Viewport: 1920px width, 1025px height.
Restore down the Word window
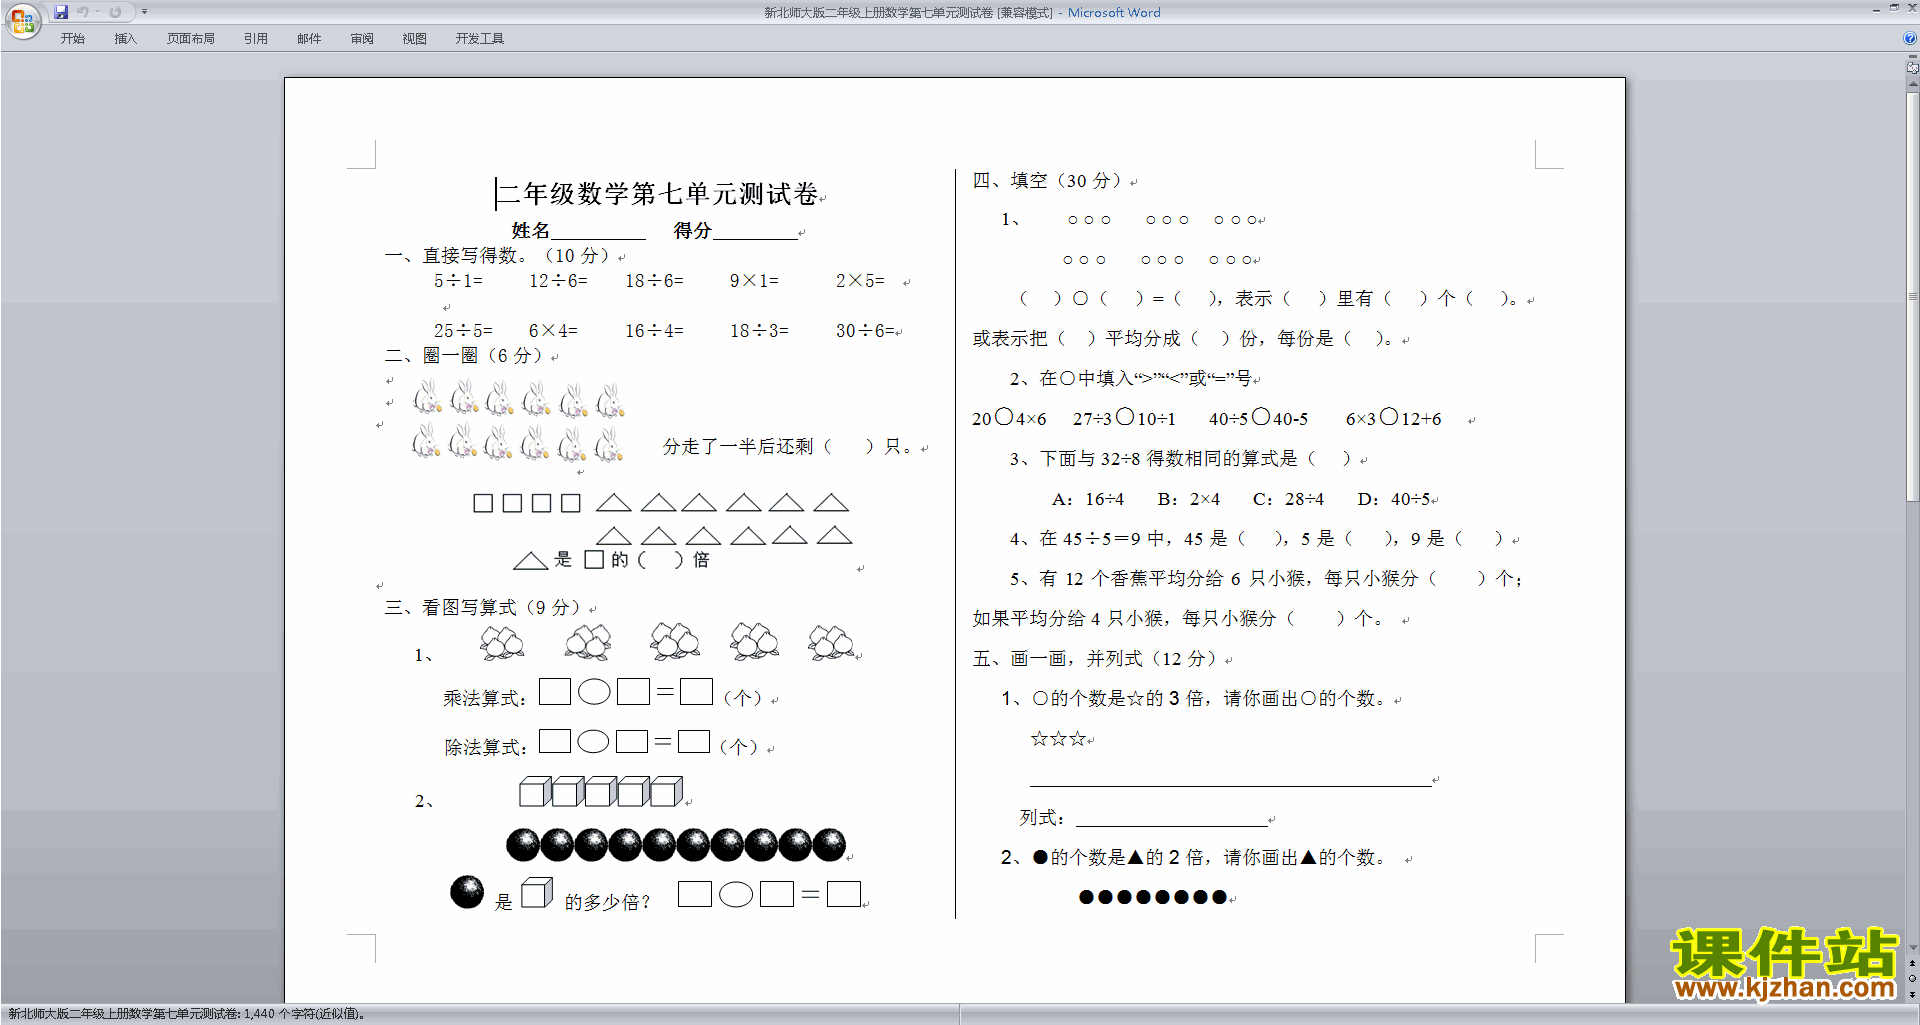(x=1894, y=8)
